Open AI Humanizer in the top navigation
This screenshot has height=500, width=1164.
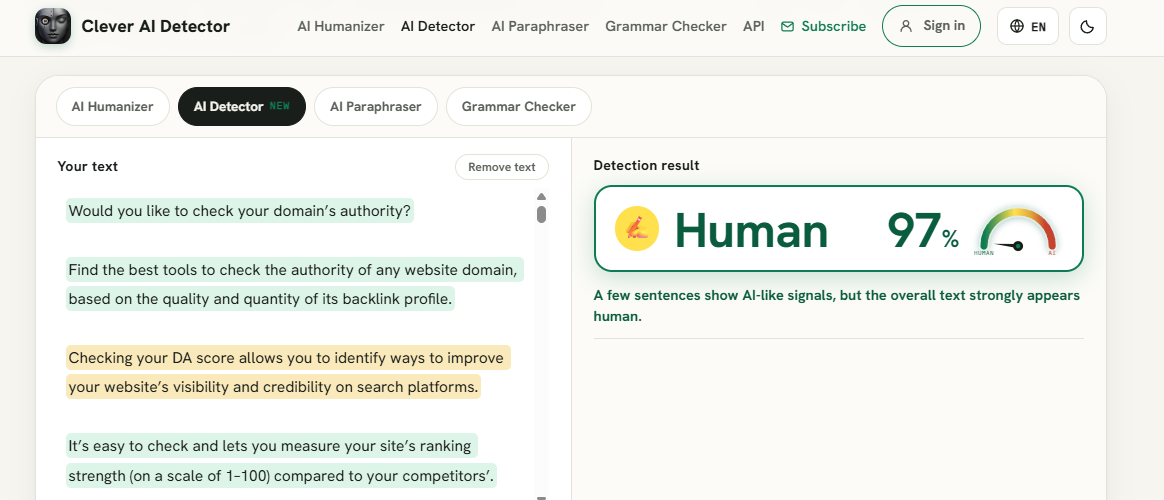pos(341,26)
